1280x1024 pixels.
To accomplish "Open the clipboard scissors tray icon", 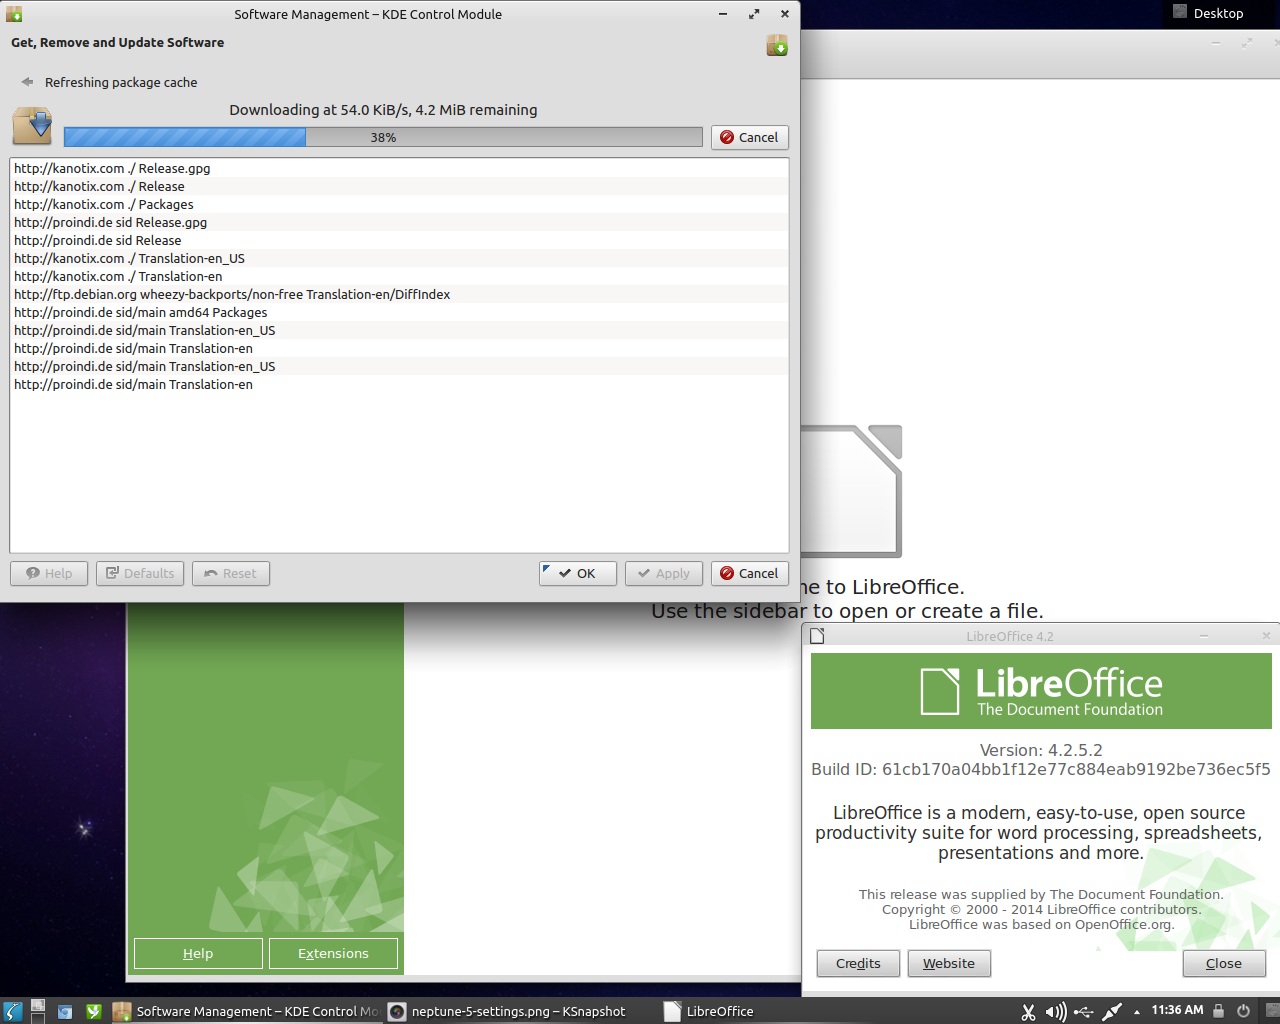I will (1028, 1012).
